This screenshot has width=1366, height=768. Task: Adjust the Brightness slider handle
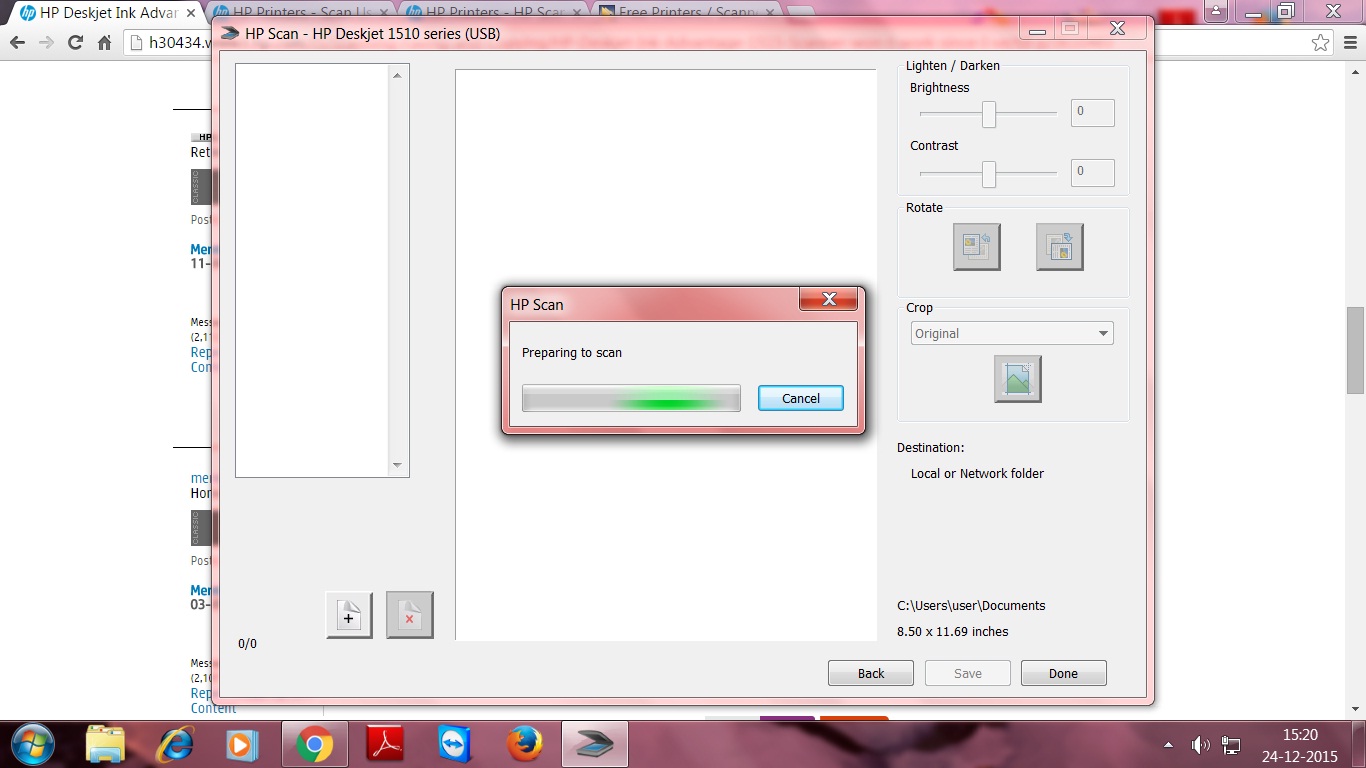[989, 114]
